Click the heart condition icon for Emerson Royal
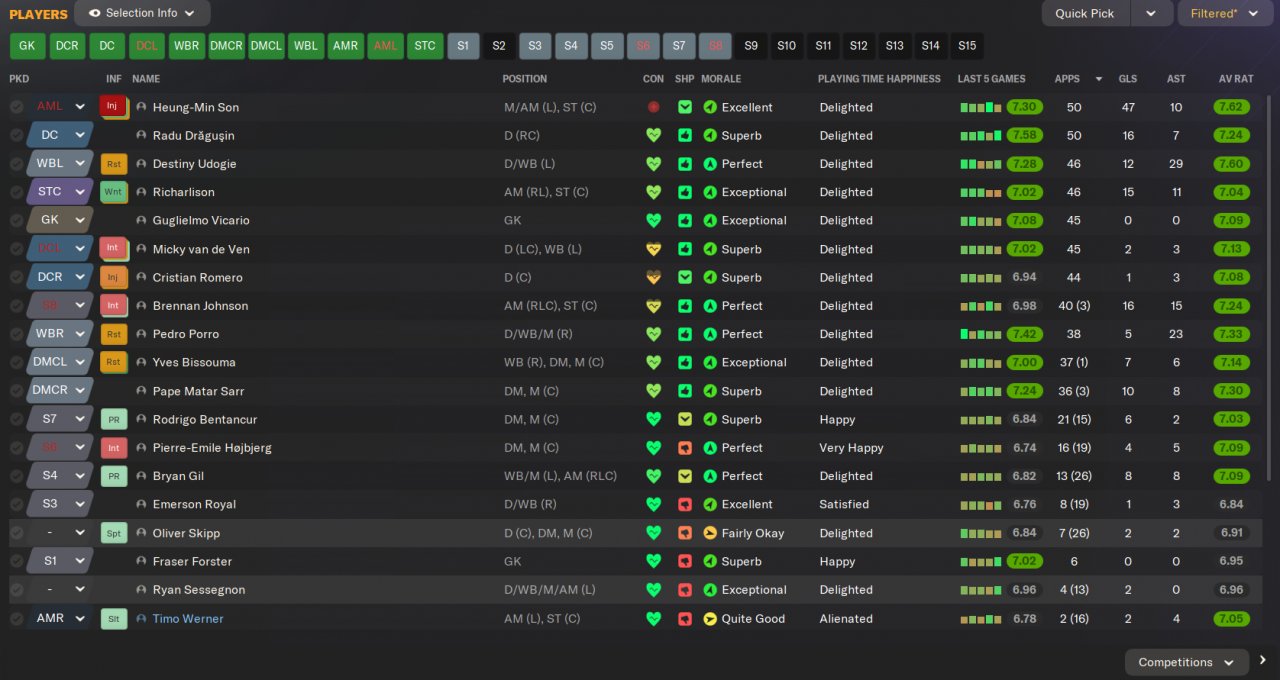The width and height of the screenshot is (1280, 680). (654, 504)
